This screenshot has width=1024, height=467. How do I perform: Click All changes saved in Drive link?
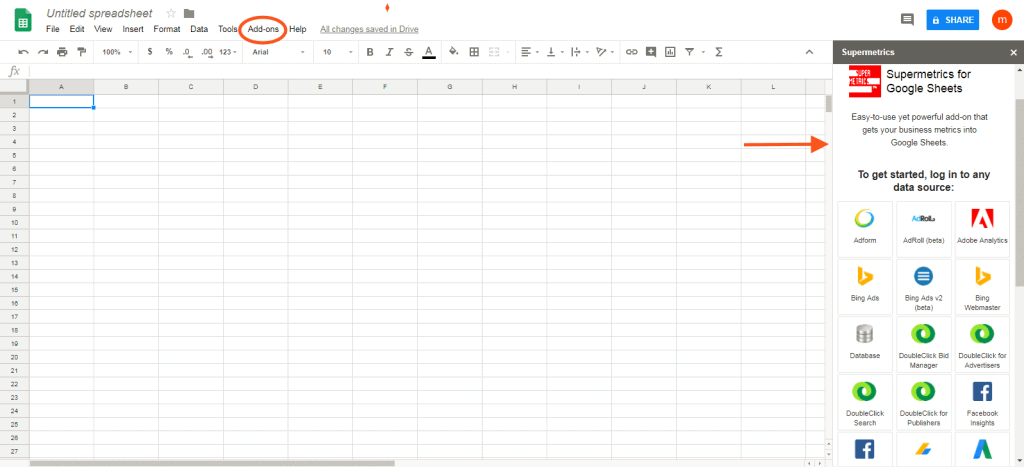pyautogui.click(x=369, y=29)
